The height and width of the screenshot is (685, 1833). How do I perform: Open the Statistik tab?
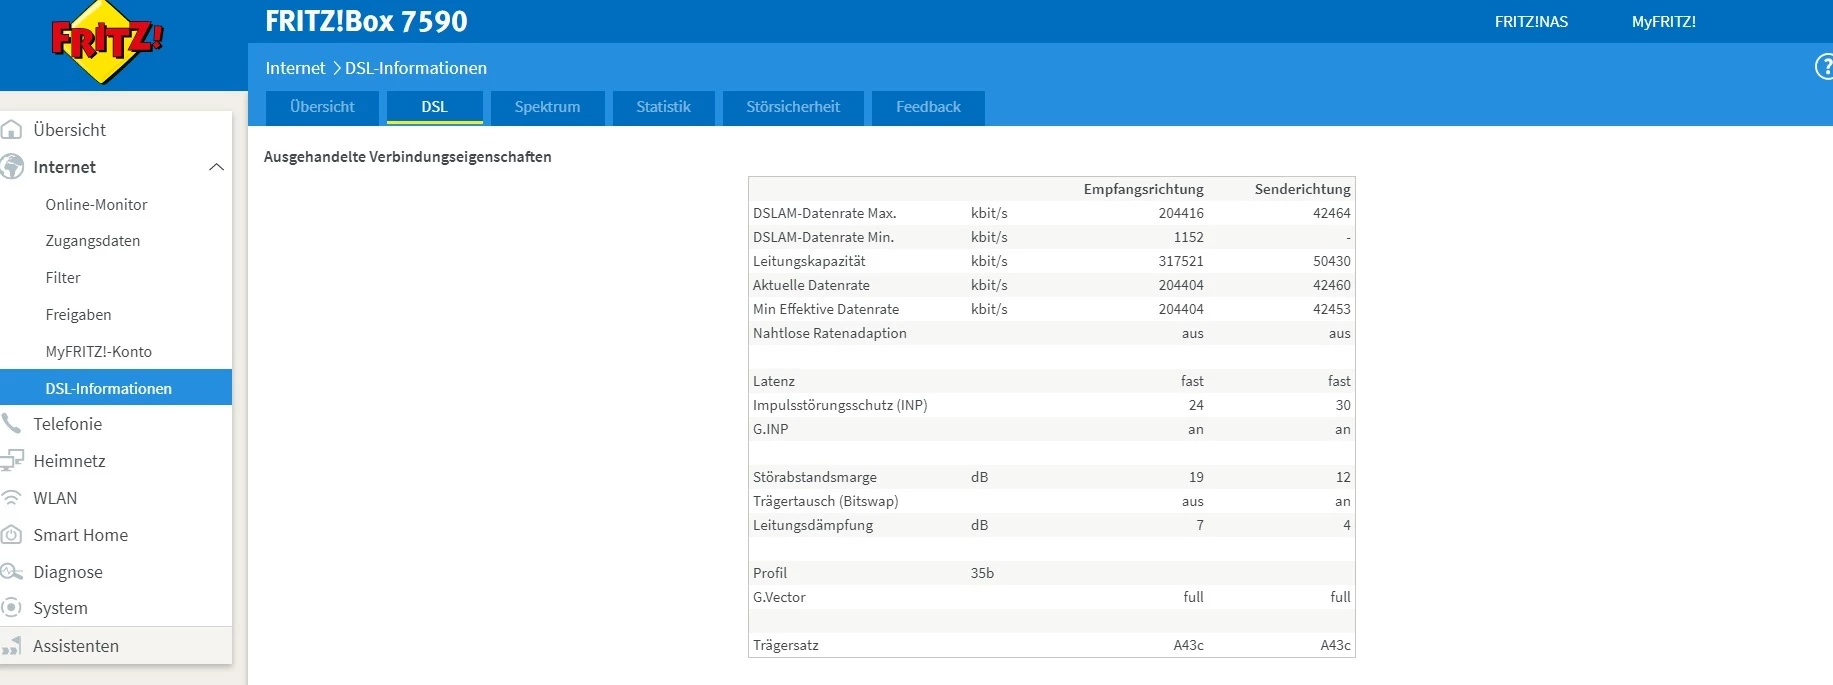click(x=663, y=107)
